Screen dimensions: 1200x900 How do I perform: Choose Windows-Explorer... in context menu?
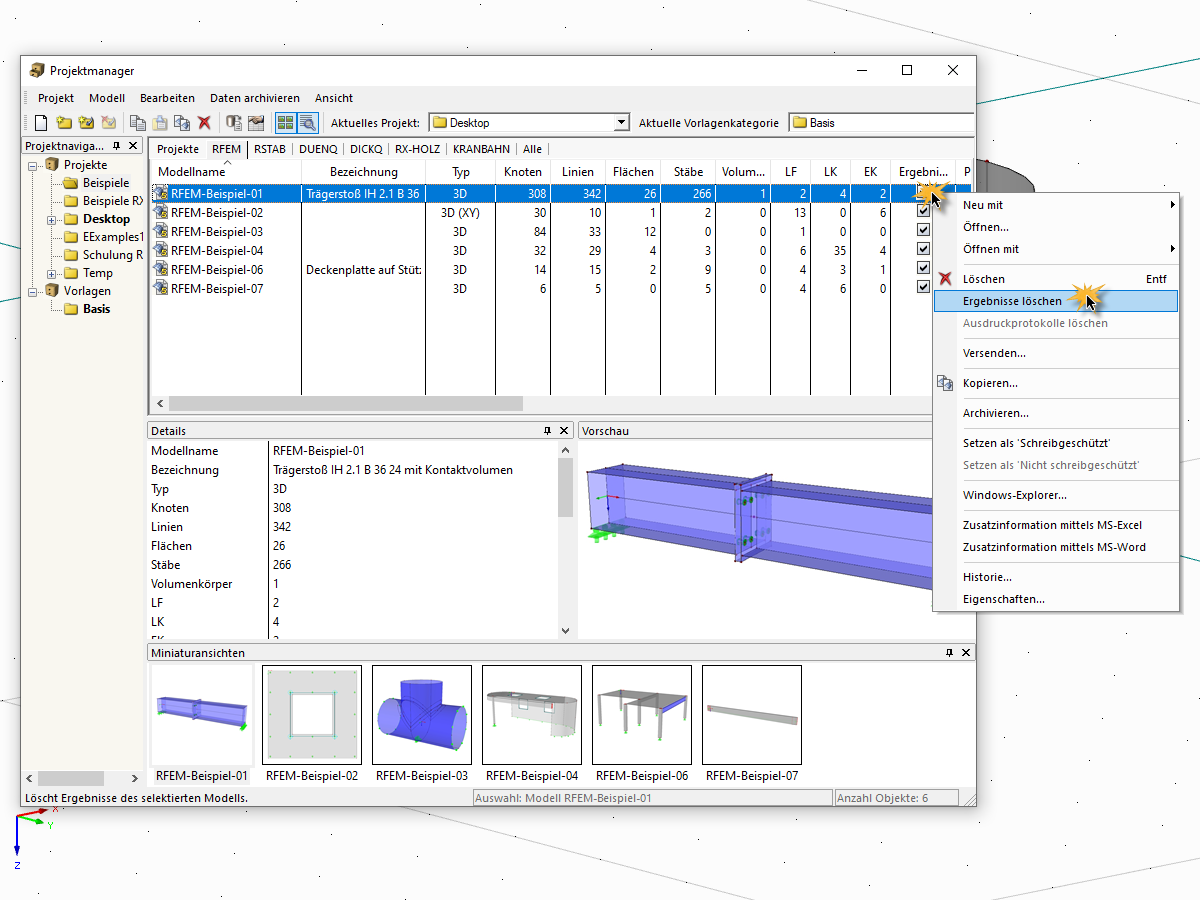1055,495
